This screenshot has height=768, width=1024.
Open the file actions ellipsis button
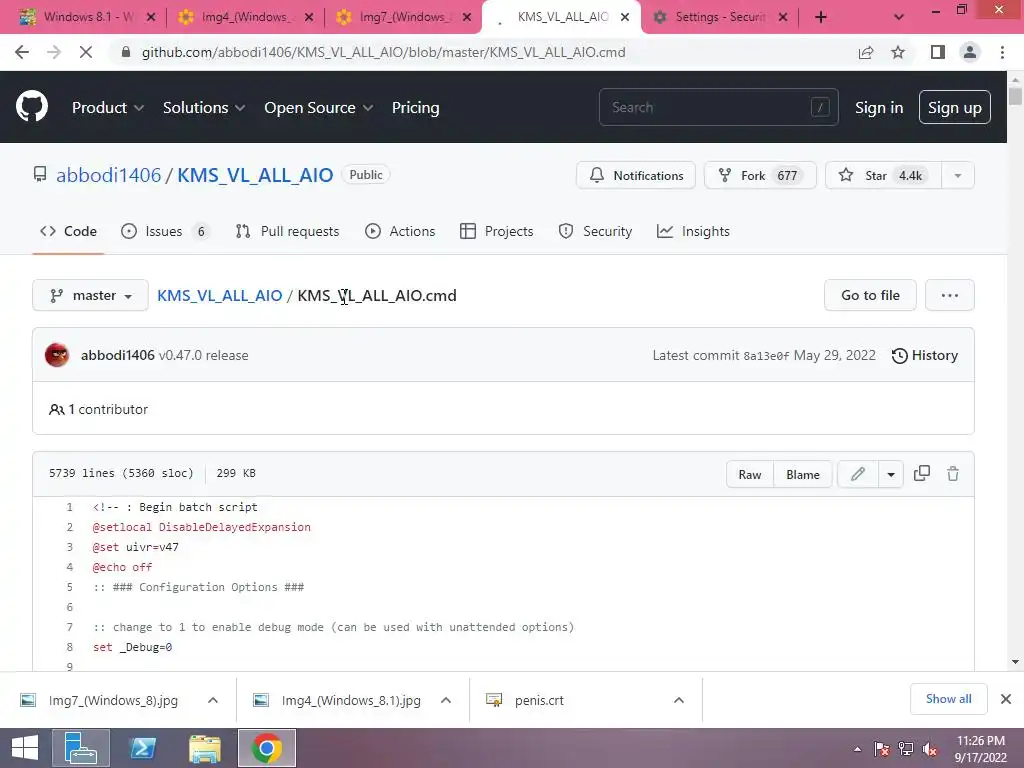pyautogui.click(x=950, y=295)
